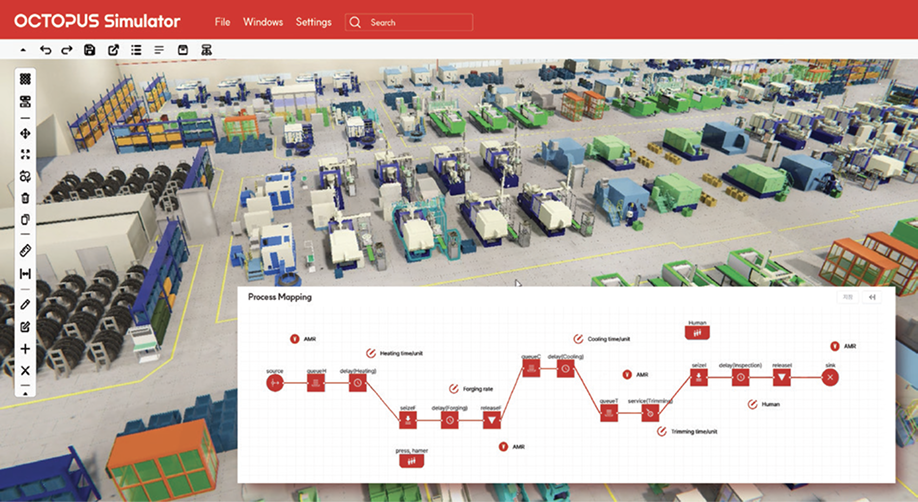Click the Process Mapping panel title

(280, 297)
